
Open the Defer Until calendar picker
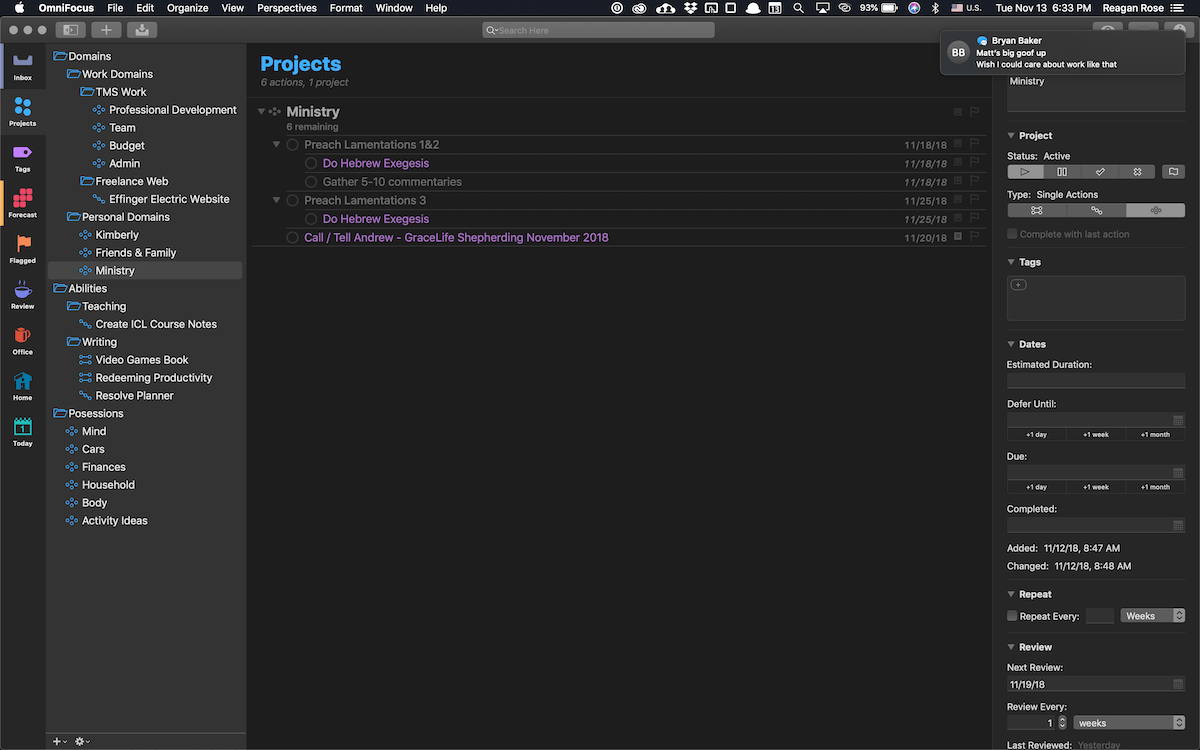click(x=1178, y=421)
